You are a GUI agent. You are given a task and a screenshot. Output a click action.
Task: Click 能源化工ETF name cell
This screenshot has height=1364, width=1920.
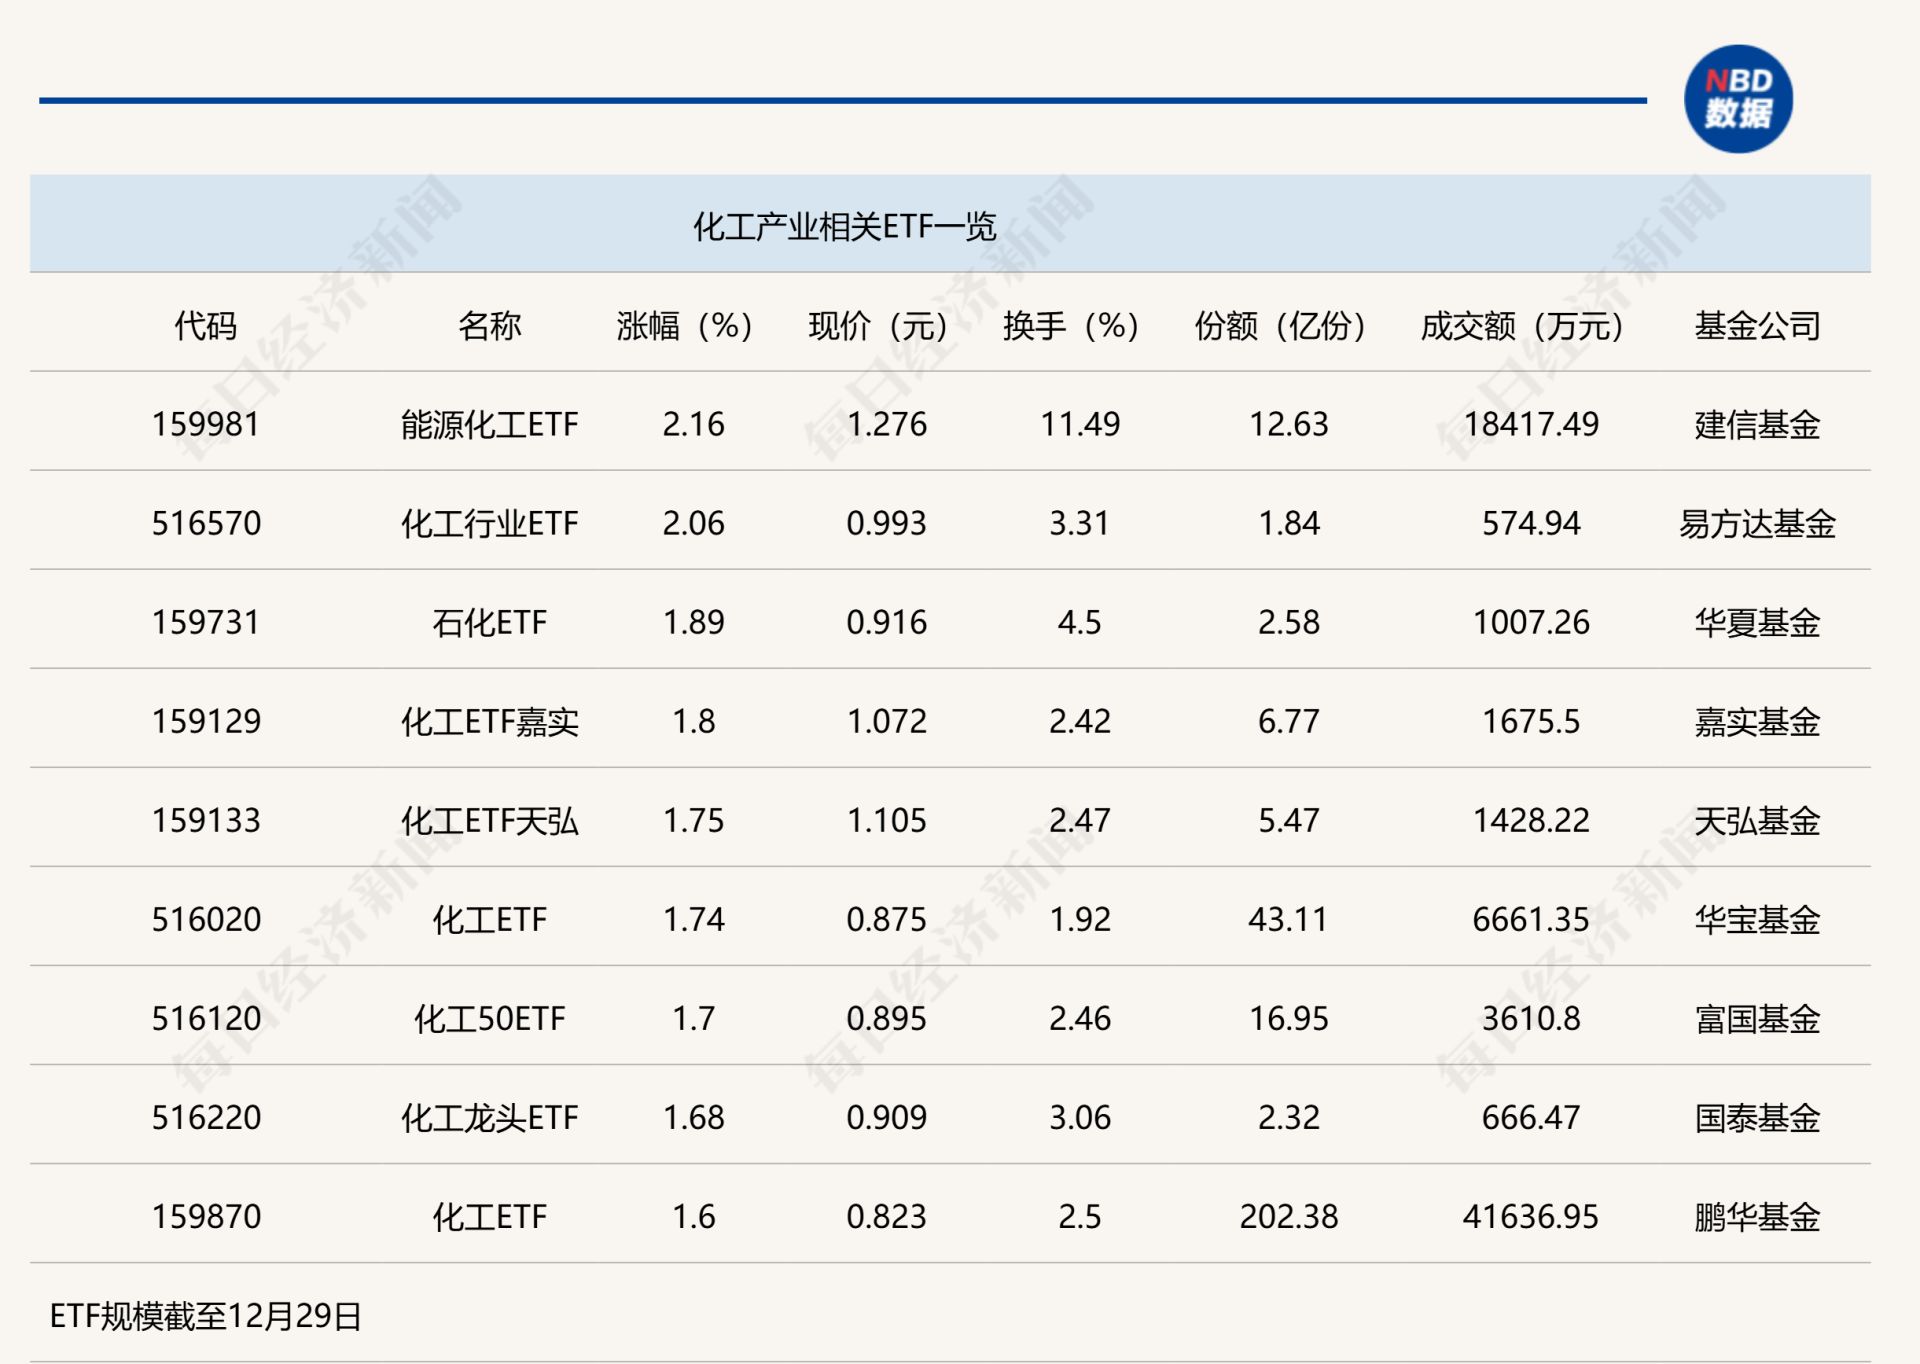tap(489, 425)
